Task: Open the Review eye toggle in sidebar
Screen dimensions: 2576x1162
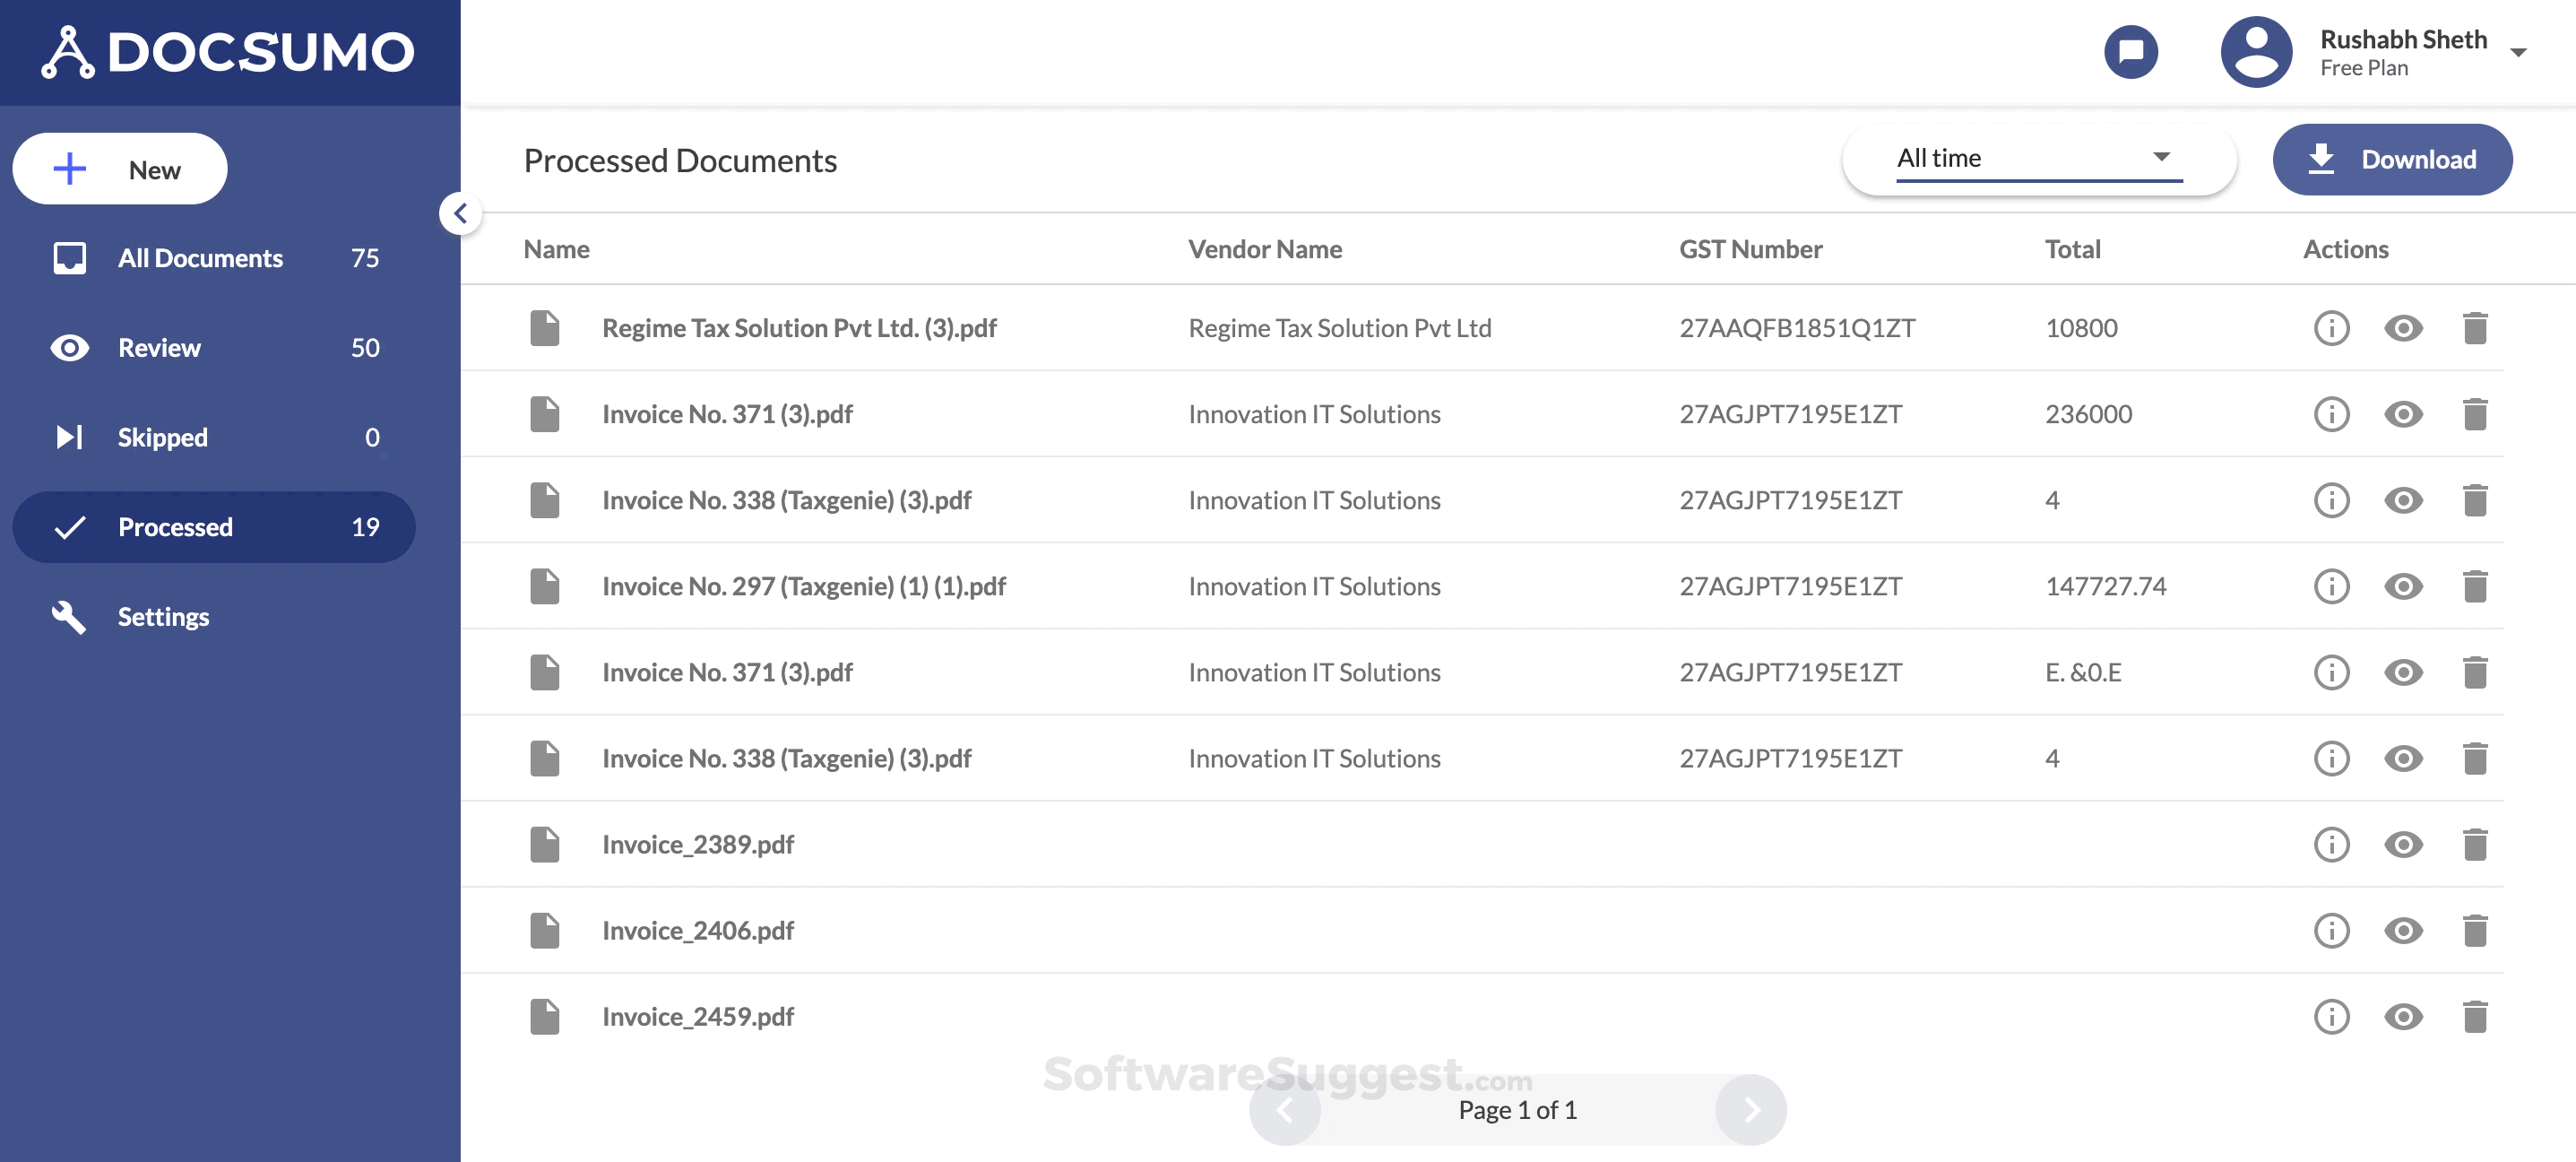Action: (x=69, y=347)
